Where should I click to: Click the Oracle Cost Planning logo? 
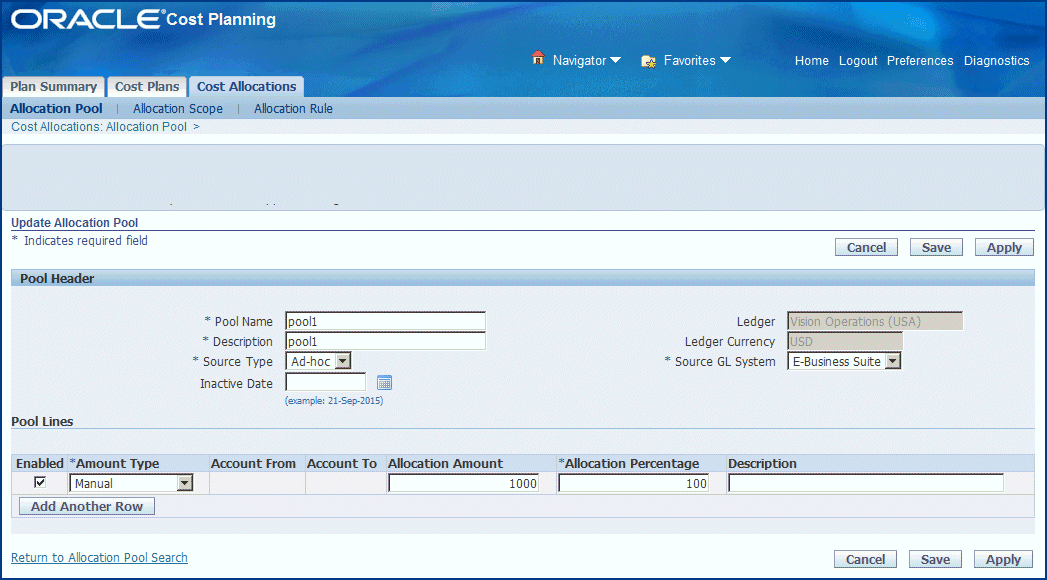143,19
